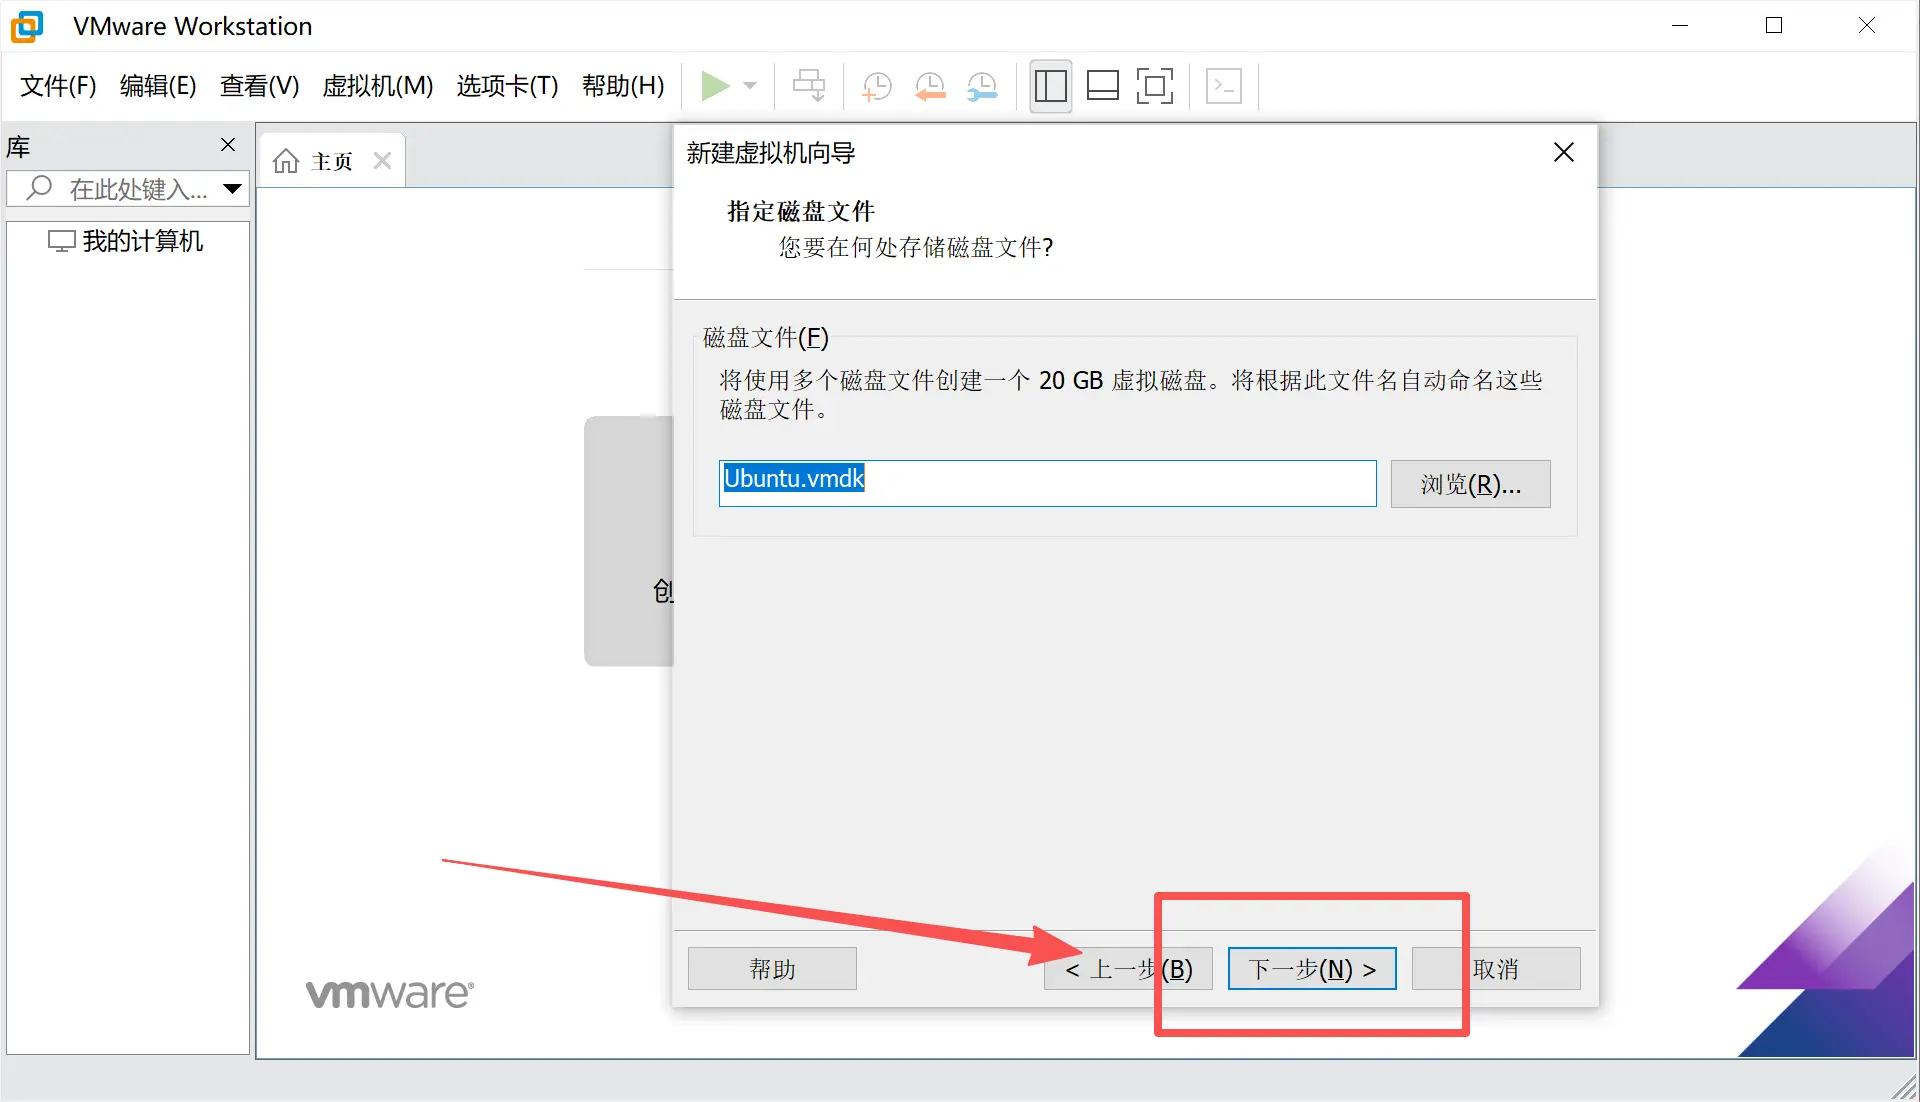Open the 编辑(E) menu
1920x1102 pixels.
click(158, 86)
